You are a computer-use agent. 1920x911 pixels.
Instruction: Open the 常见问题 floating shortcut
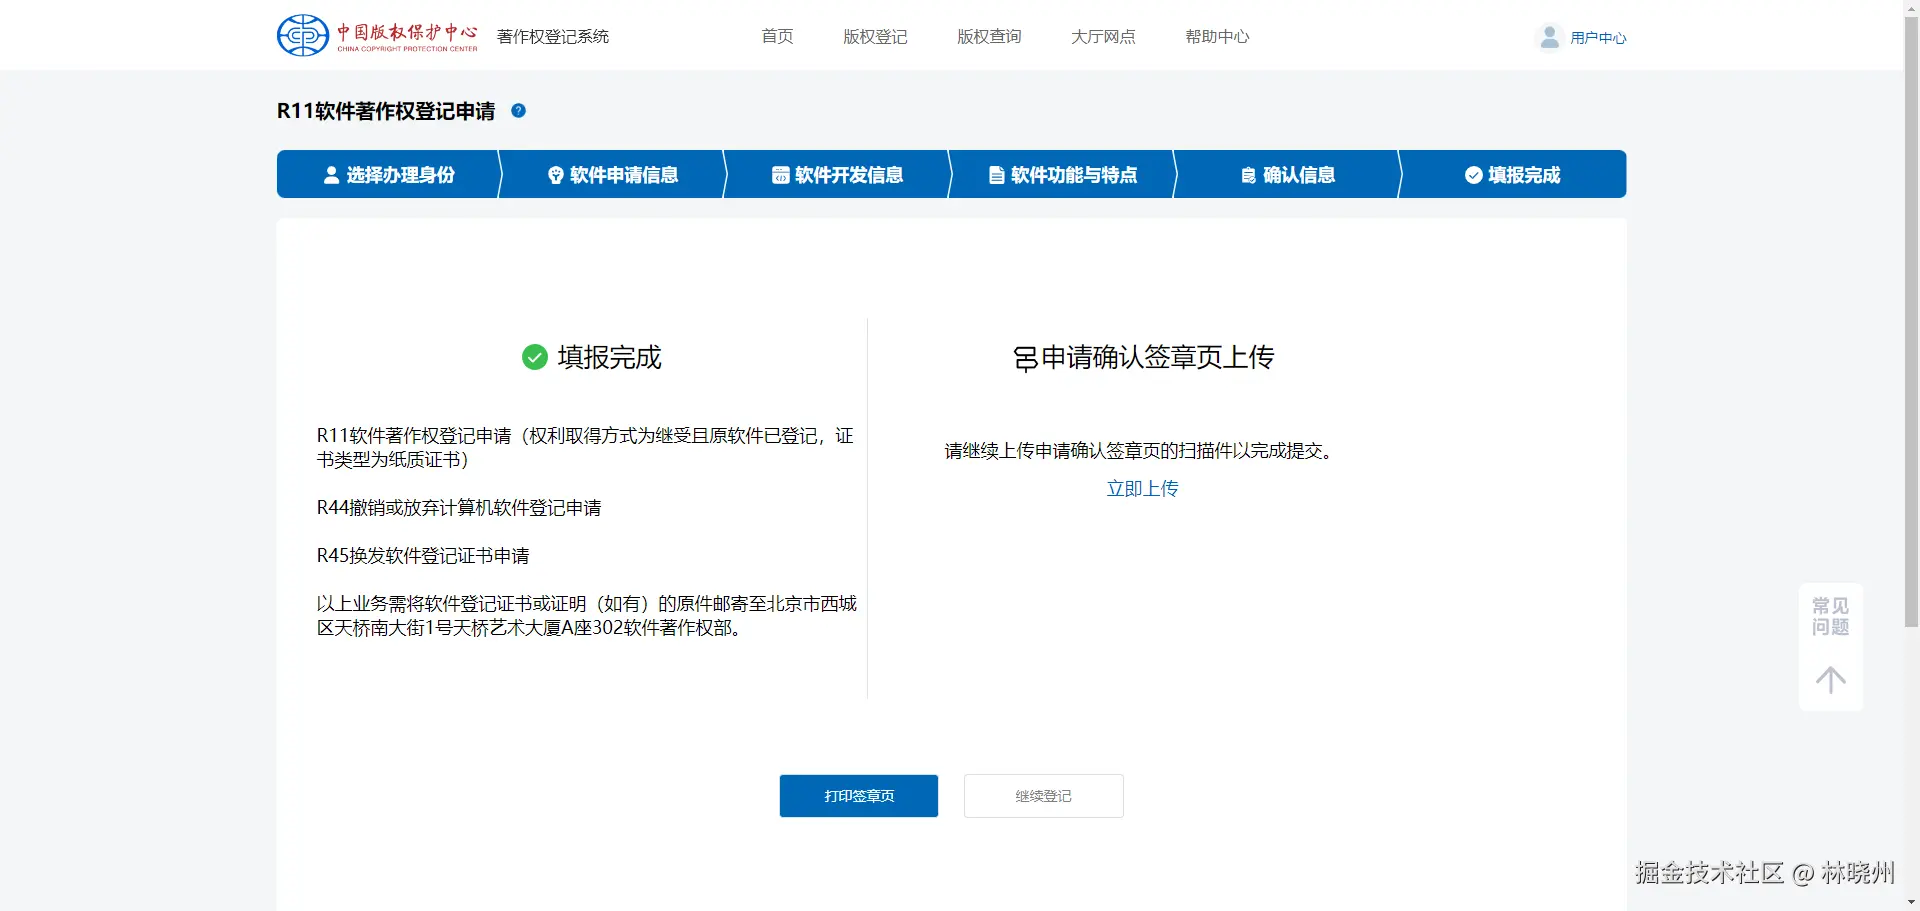1830,617
